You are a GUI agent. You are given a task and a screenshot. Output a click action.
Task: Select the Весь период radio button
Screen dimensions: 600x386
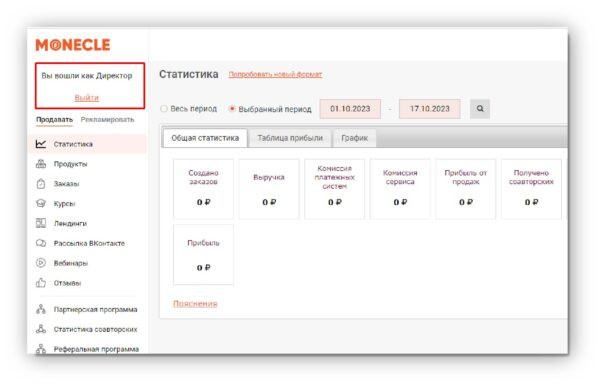(164, 109)
